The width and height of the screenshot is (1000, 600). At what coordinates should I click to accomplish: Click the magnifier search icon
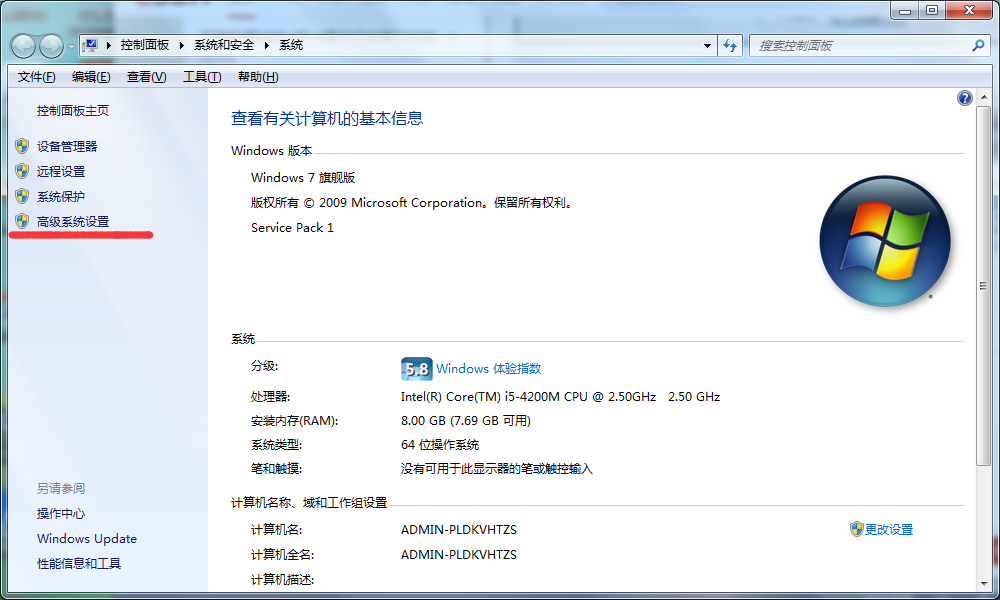pyautogui.click(x=979, y=45)
